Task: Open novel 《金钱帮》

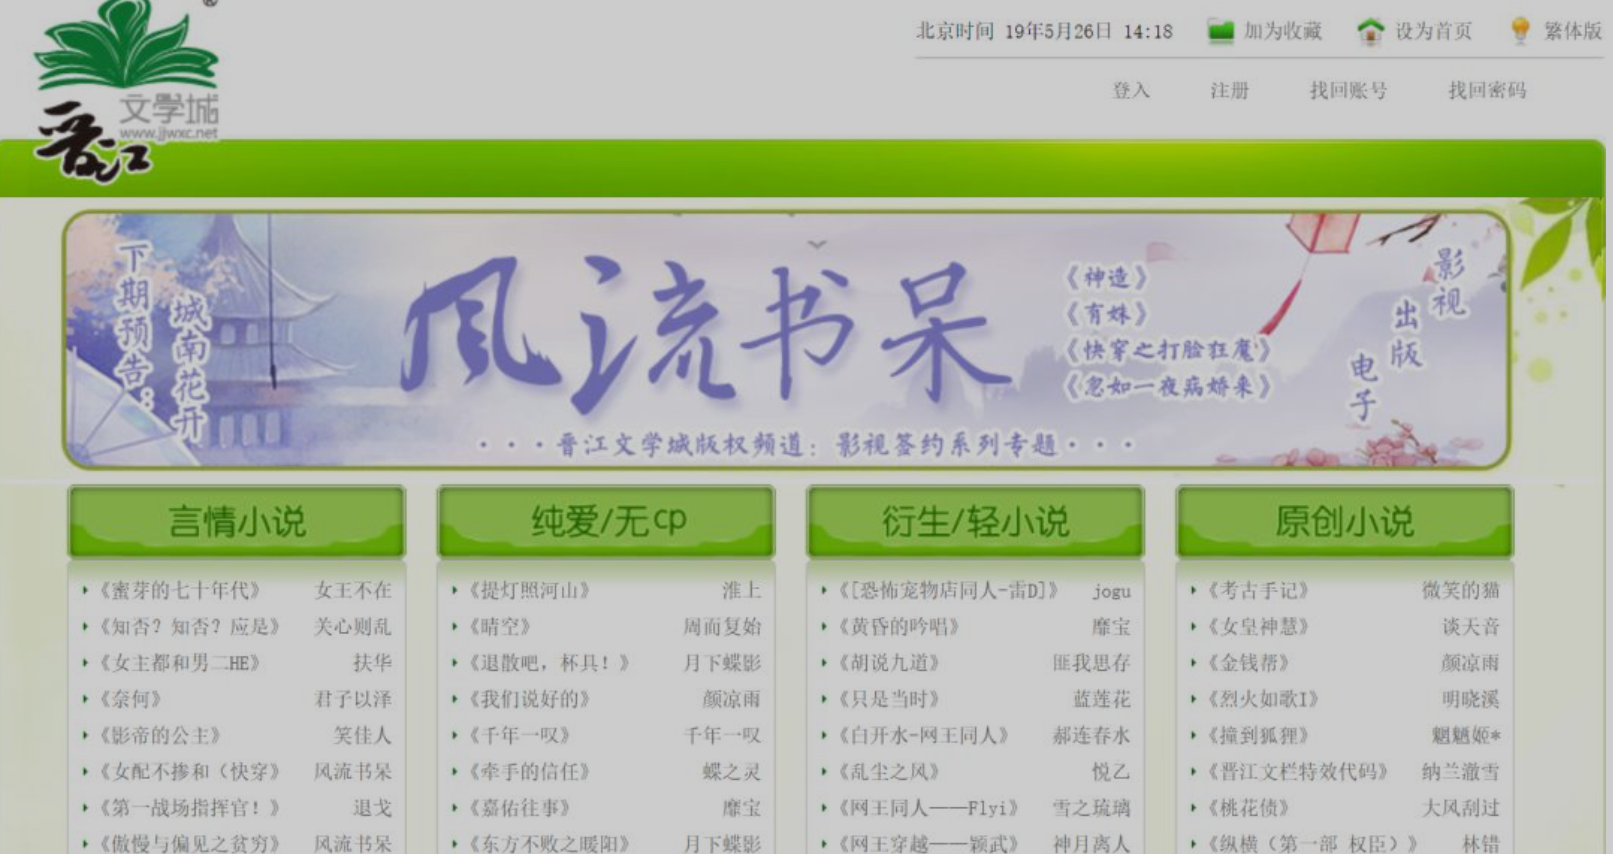Action: 1247,663
